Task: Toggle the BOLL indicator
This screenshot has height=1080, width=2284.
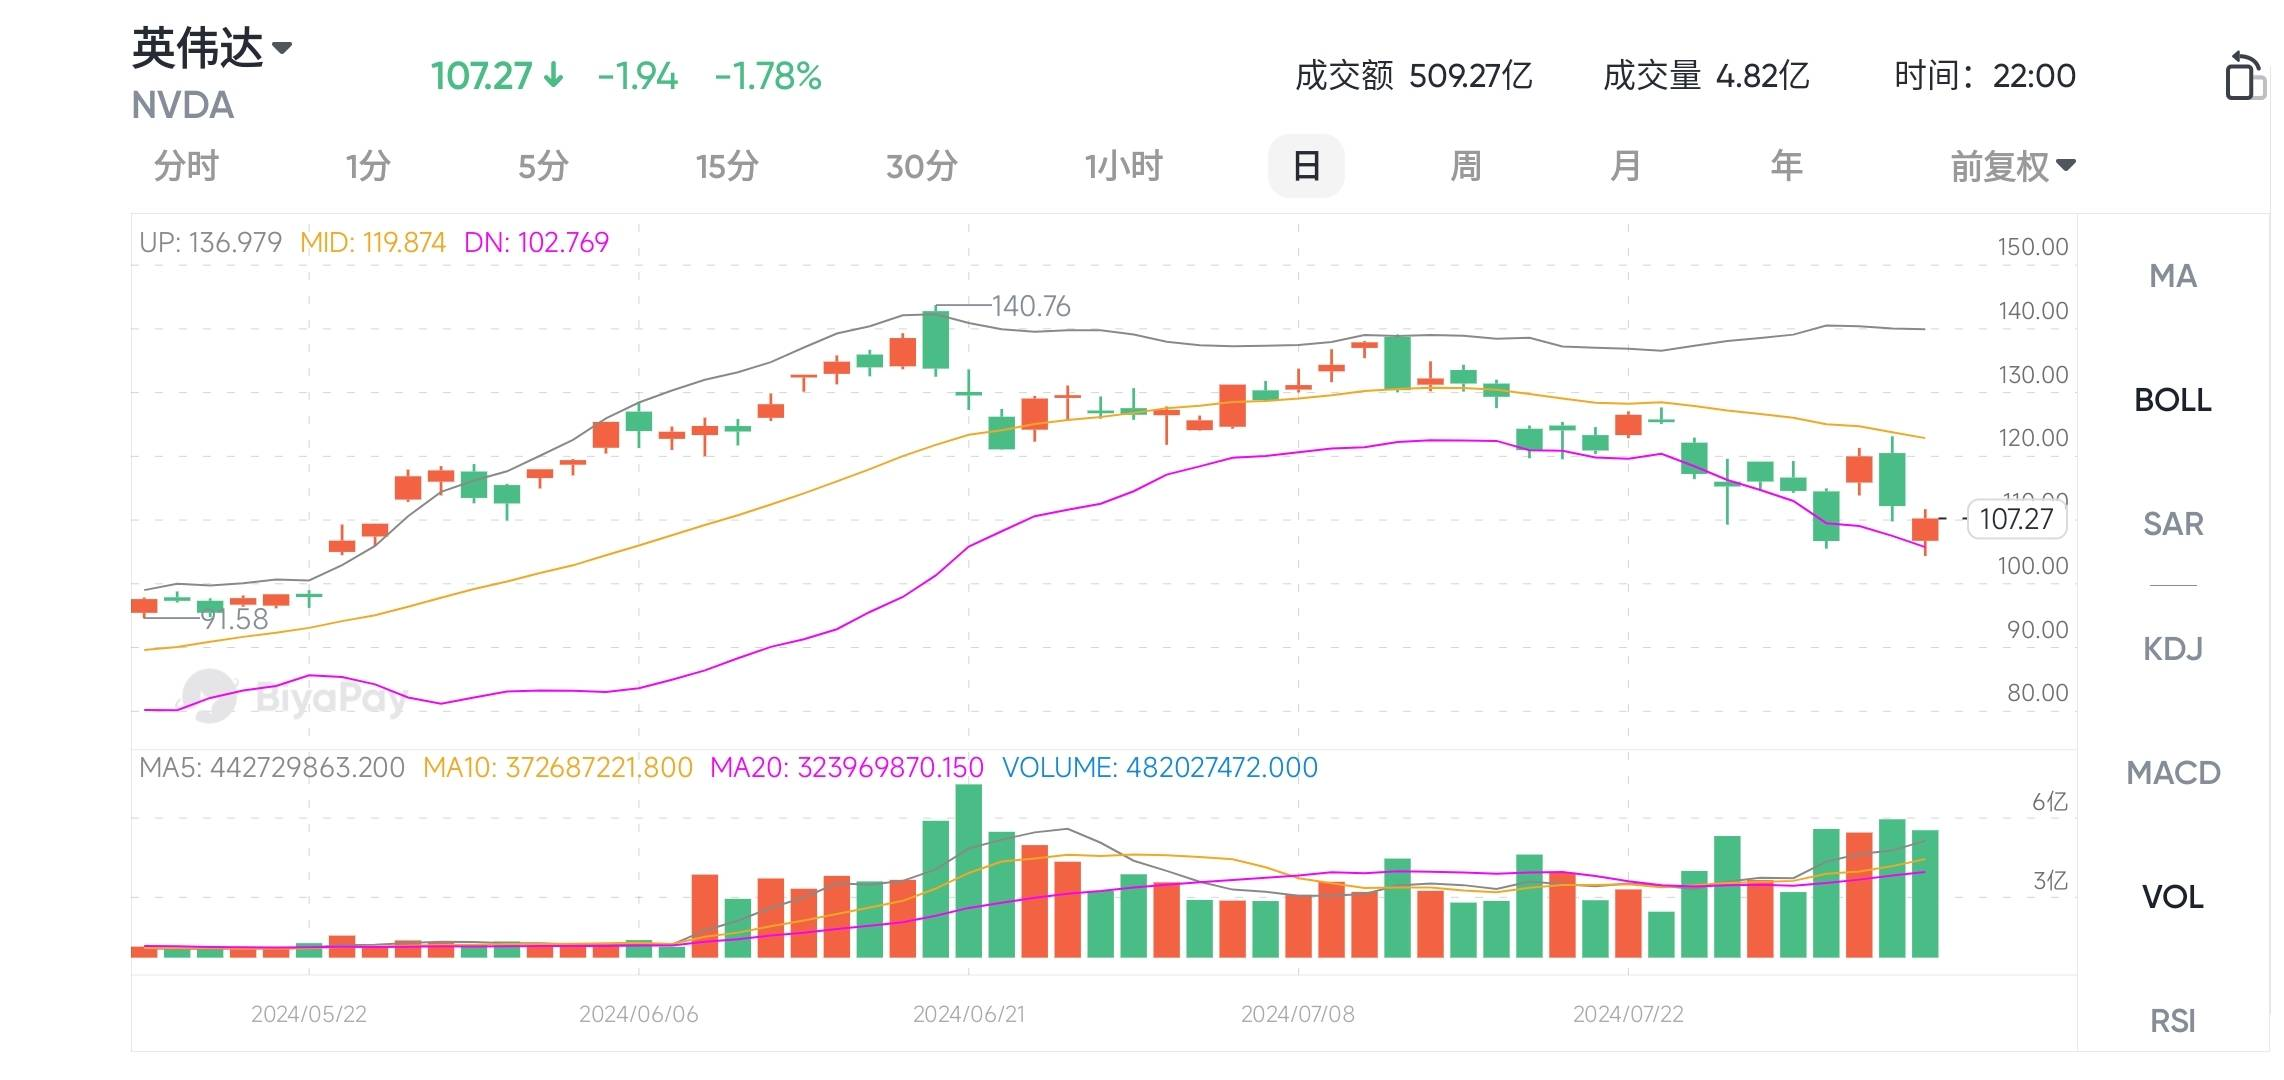Action: click(2173, 400)
